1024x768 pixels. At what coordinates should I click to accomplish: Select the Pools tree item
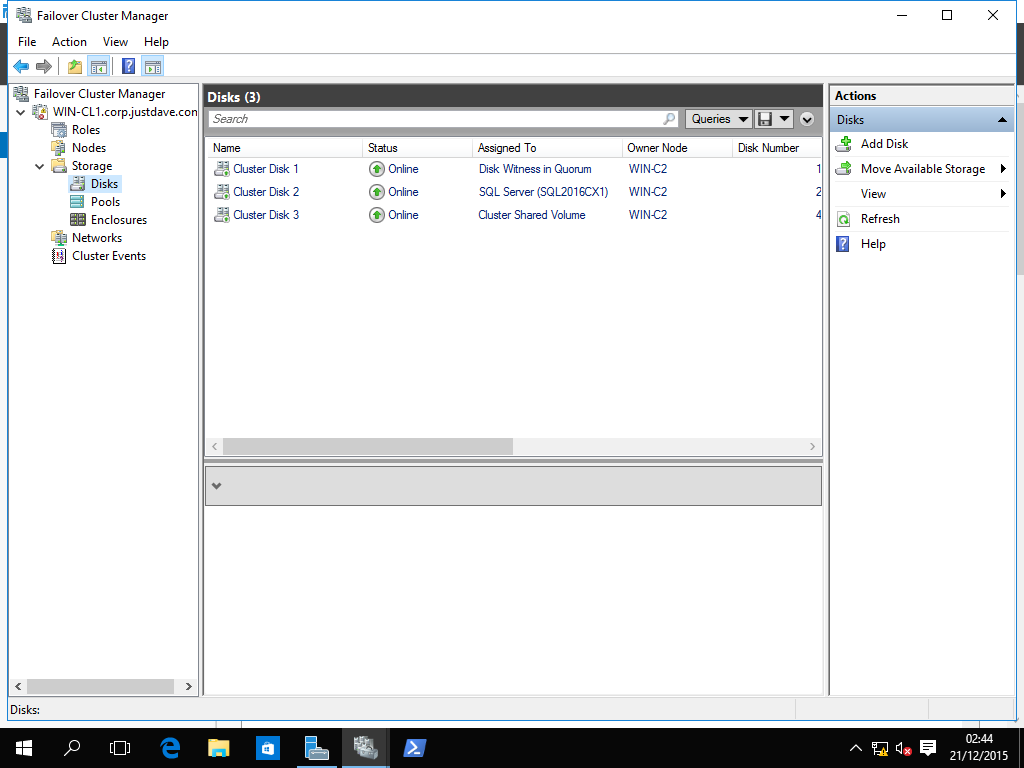[105, 202]
